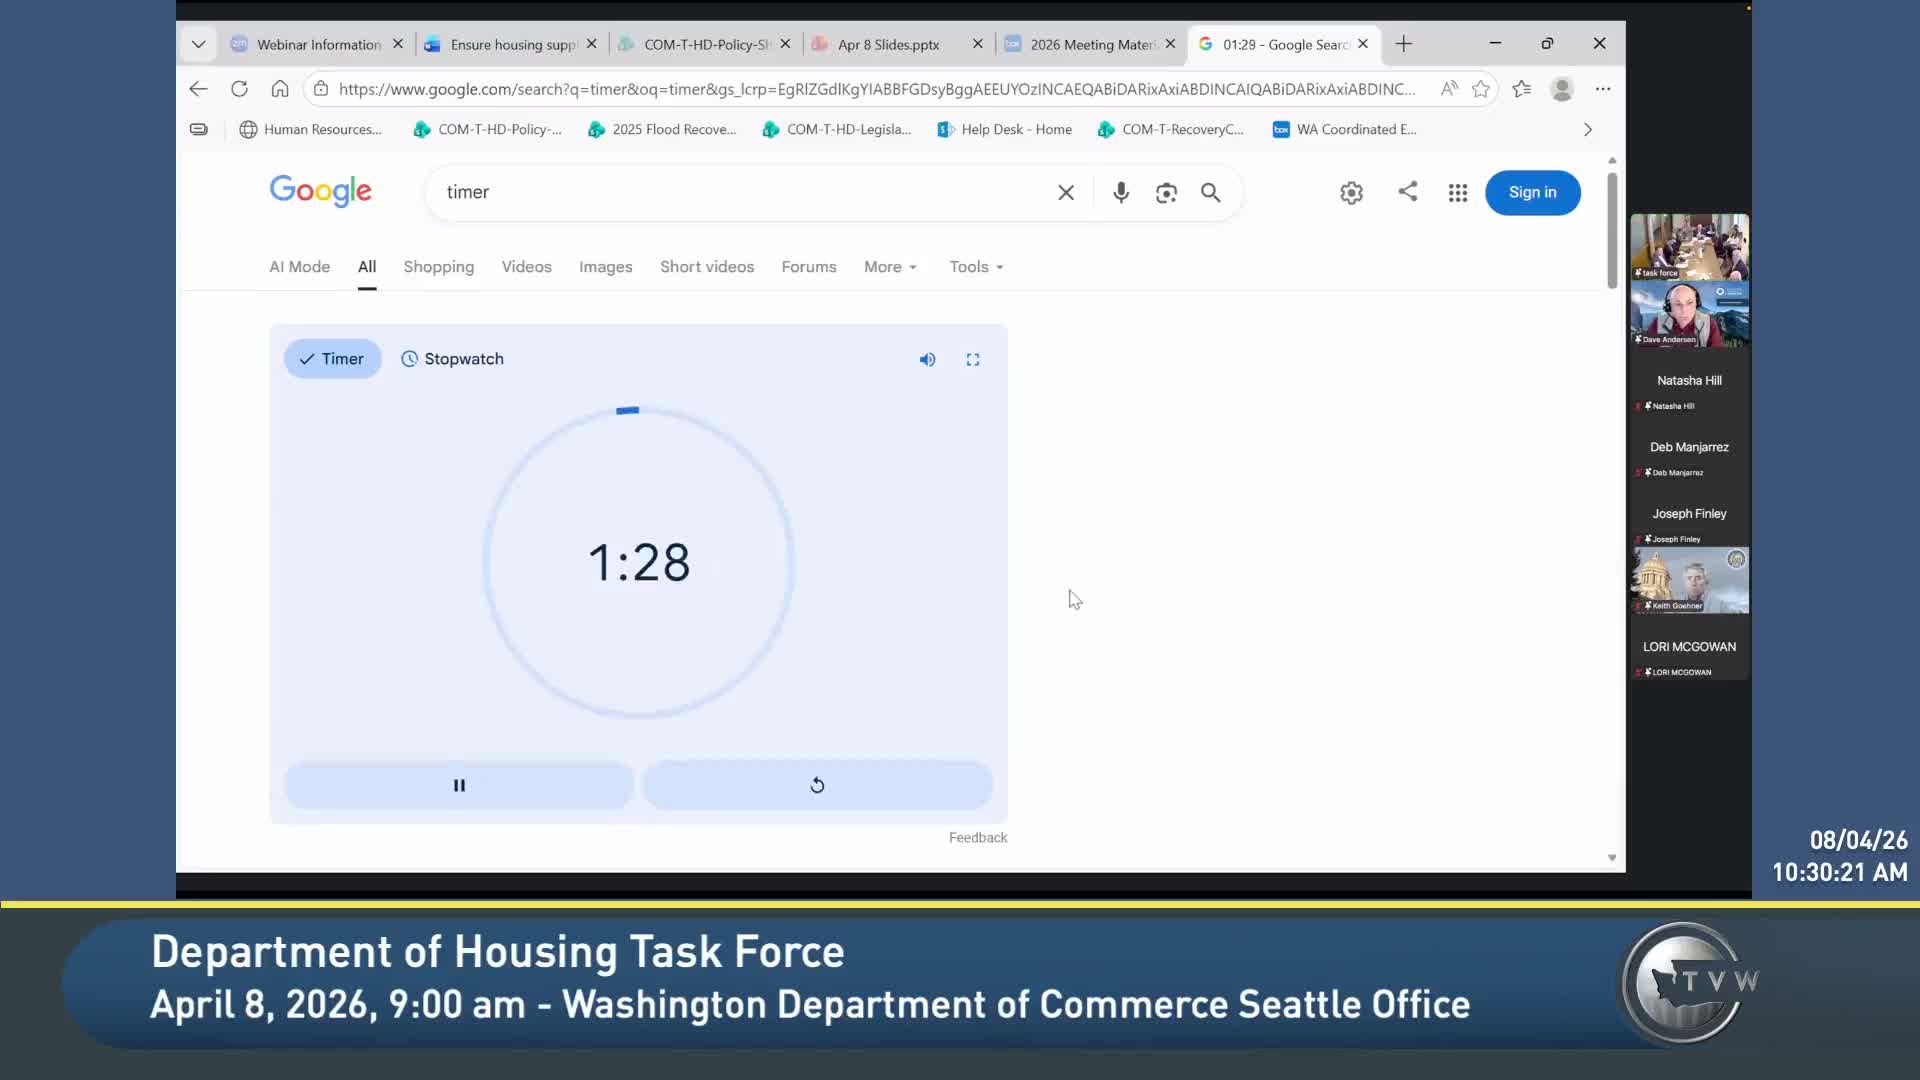Click the share icon beside settings

click(x=1407, y=191)
